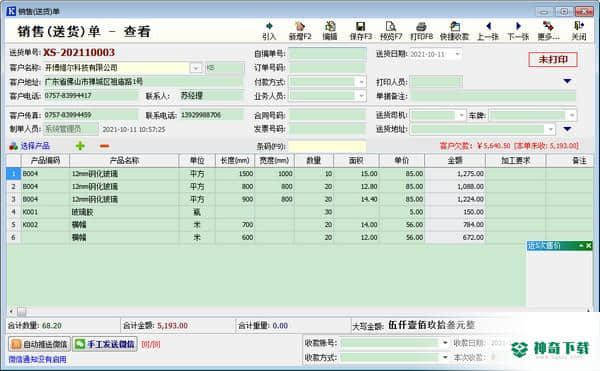Click the 金额 column header

455,161
